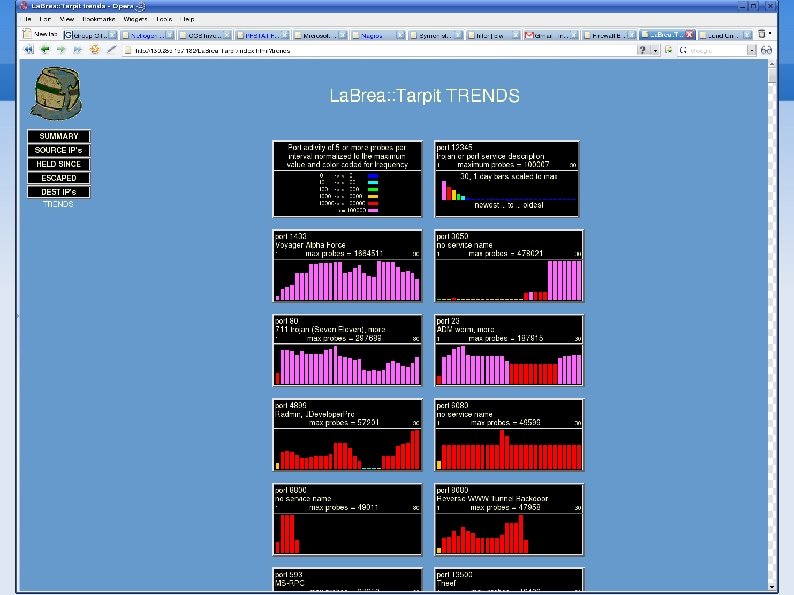Click the glasses view icon
794x595 pixels.
pyautogui.click(x=766, y=50)
